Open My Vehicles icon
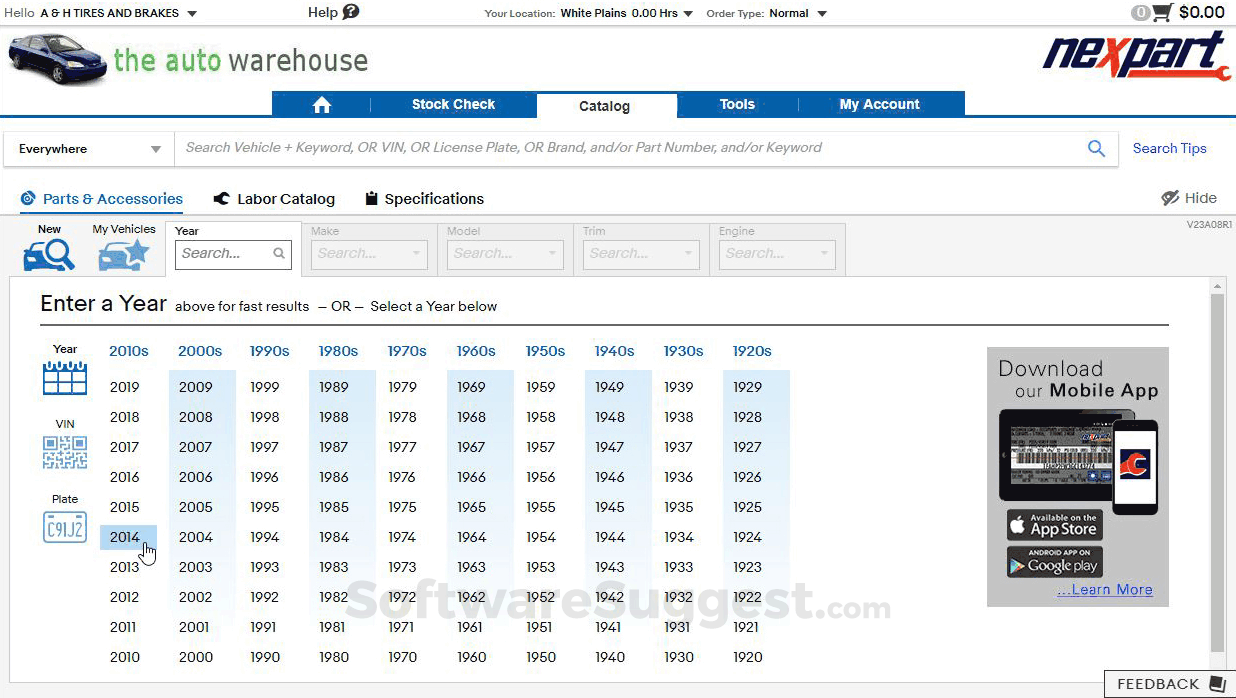1236x698 pixels. pyautogui.click(x=123, y=256)
